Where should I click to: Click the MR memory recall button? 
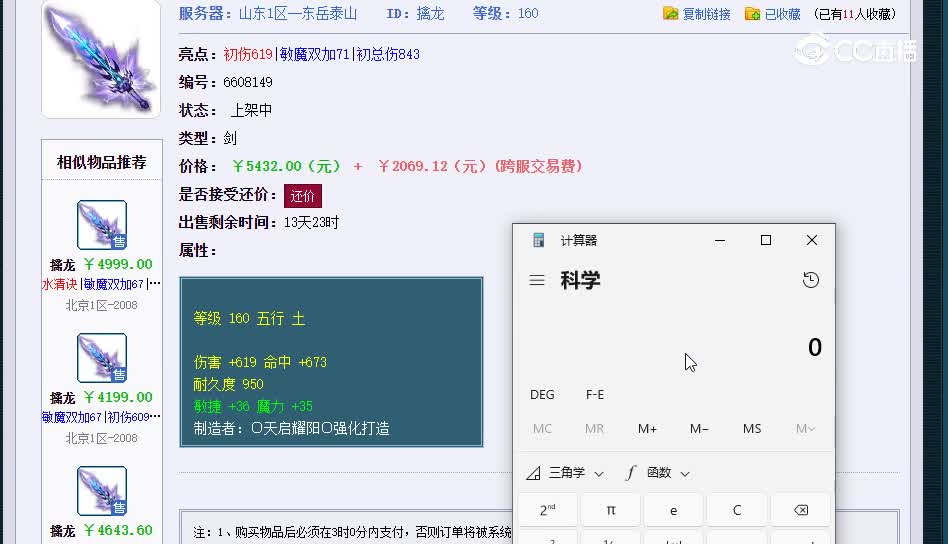pos(594,429)
